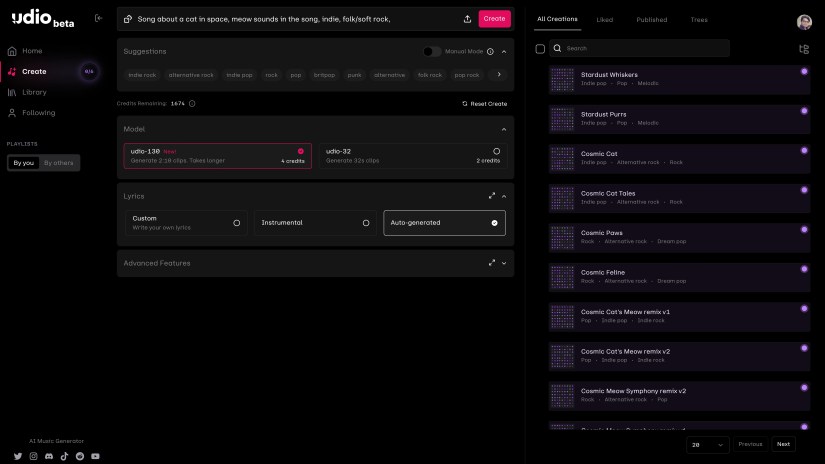Collapse the Lyrics section chevron

[x=504, y=196]
